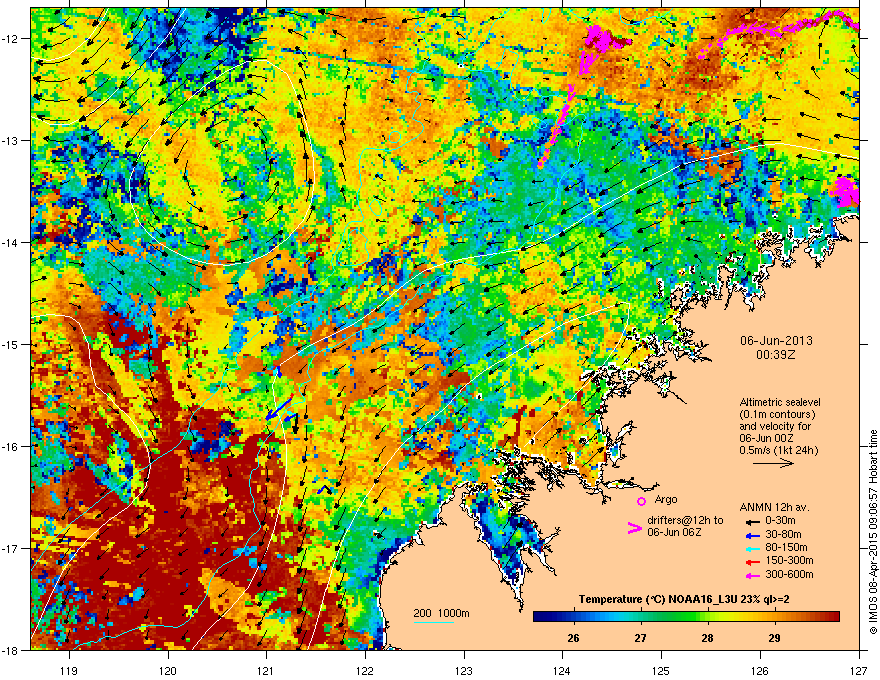
Task: Click longitude axis label 125
Action: 661,670
